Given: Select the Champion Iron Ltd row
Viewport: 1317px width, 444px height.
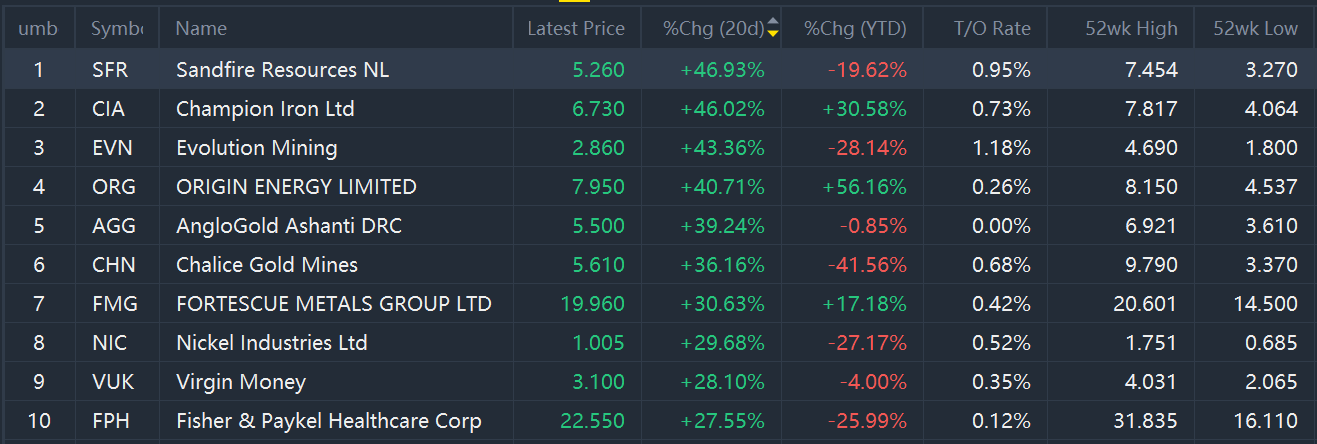Looking at the screenshot, I should pos(658,109).
